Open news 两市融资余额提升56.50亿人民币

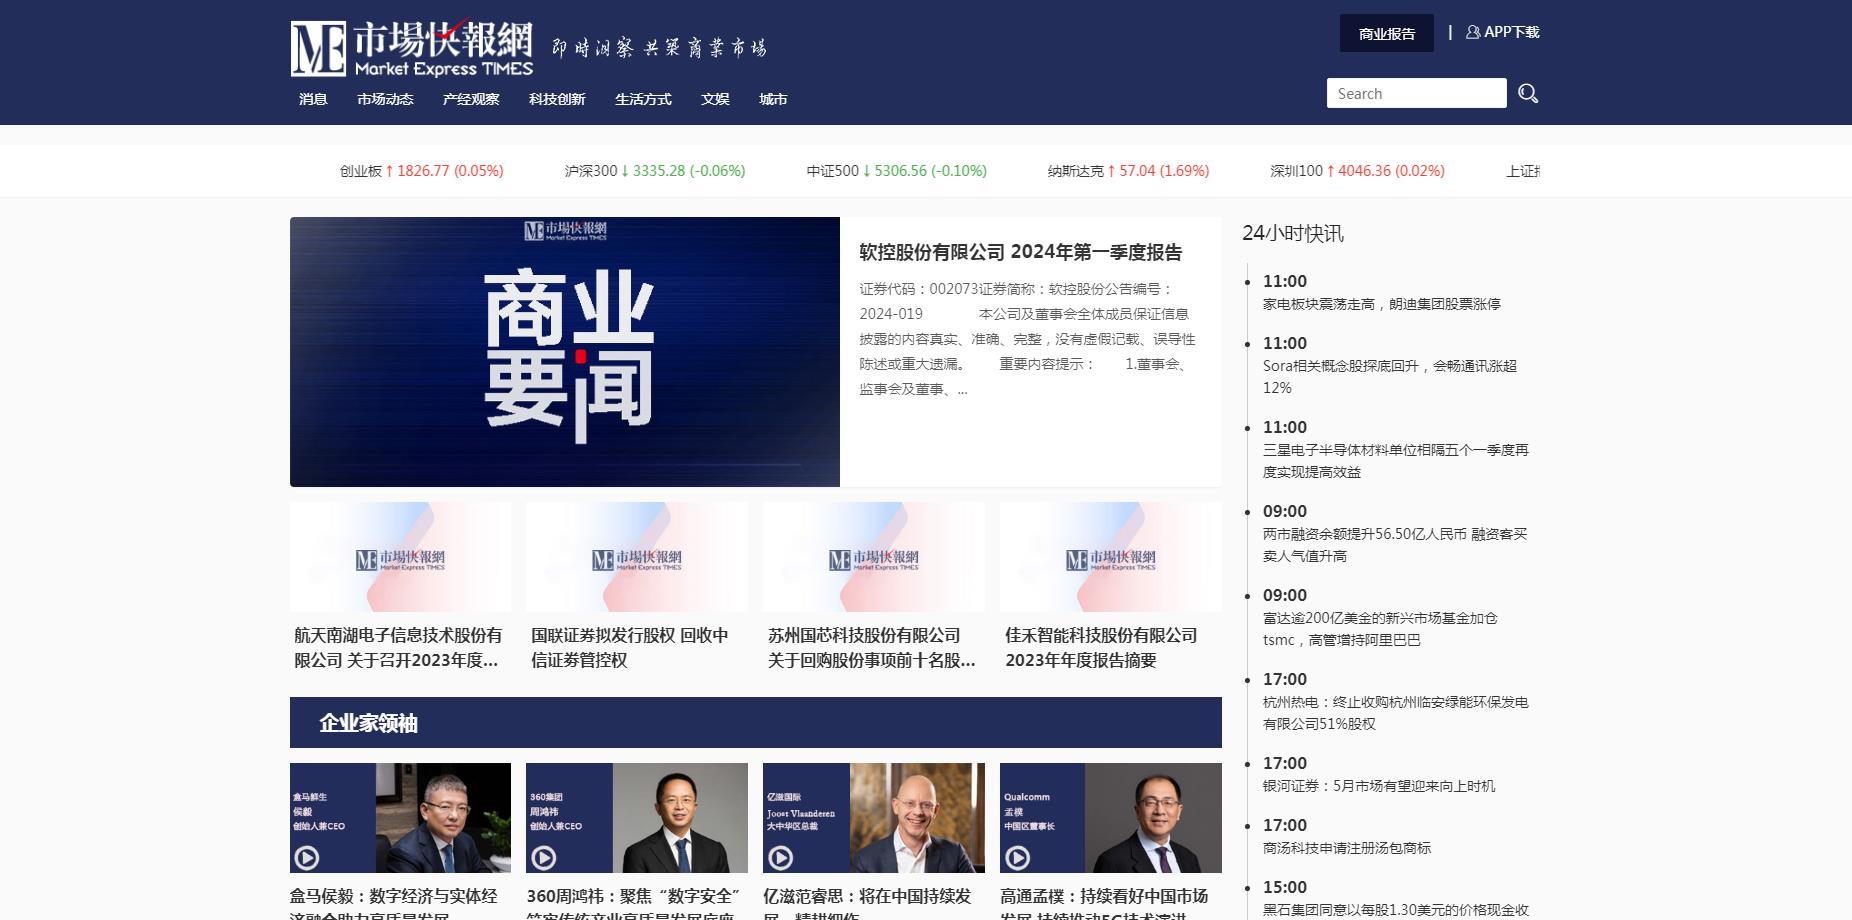pyautogui.click(x=1395, y=545)
